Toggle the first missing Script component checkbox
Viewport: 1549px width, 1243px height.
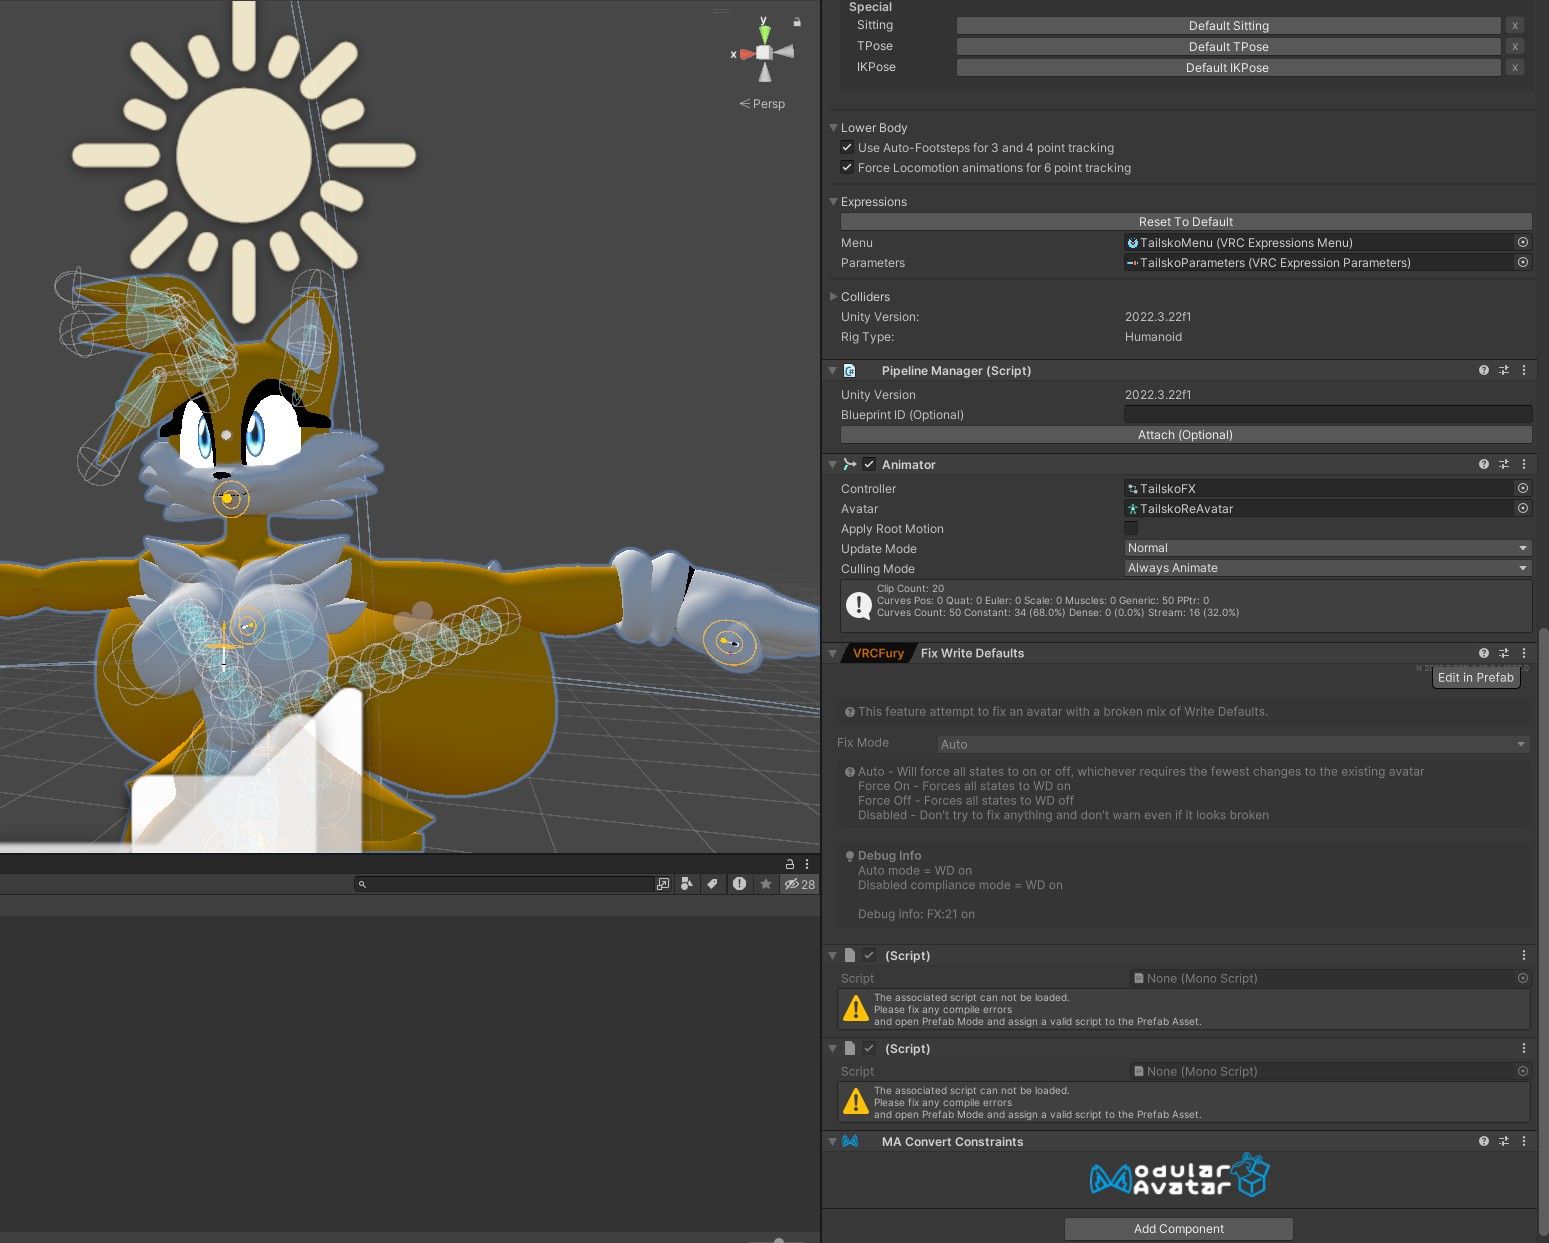pos(869,955)
